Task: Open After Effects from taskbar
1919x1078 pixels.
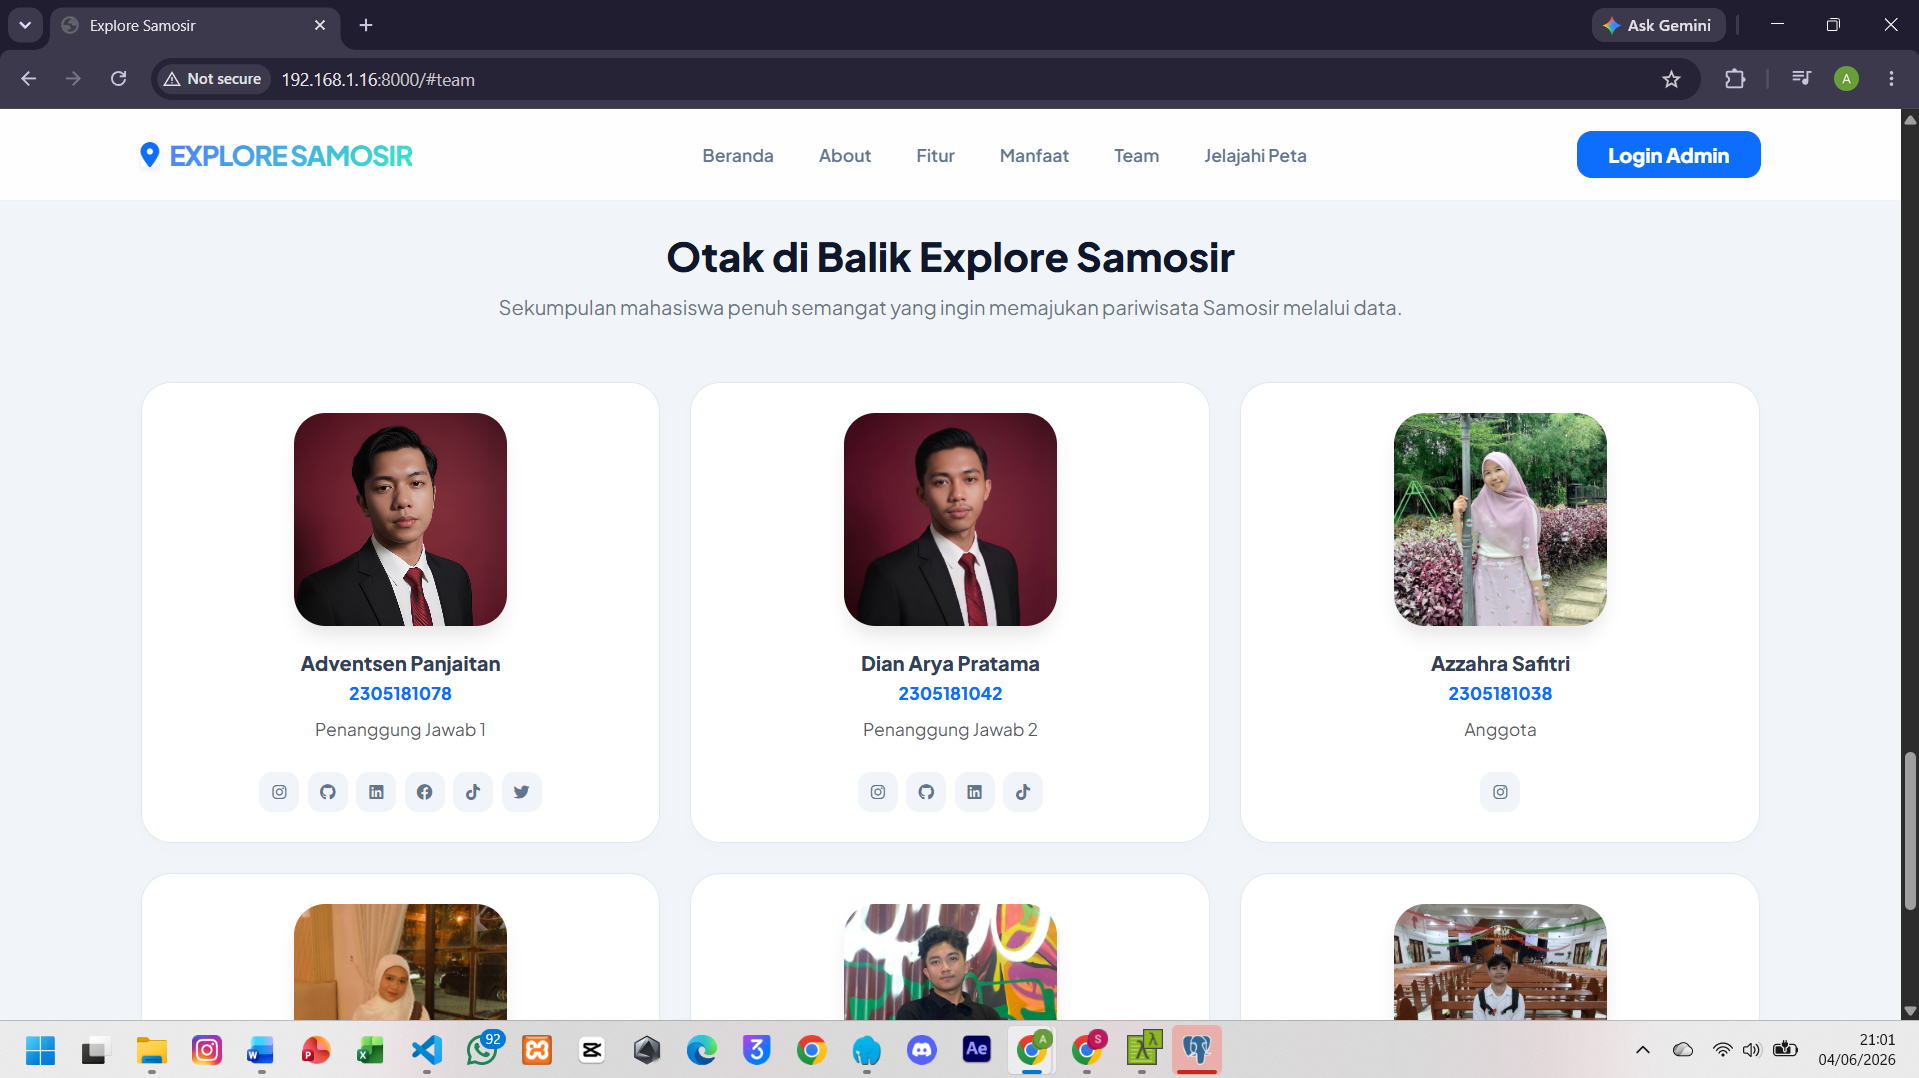Action: (976, 1049)
